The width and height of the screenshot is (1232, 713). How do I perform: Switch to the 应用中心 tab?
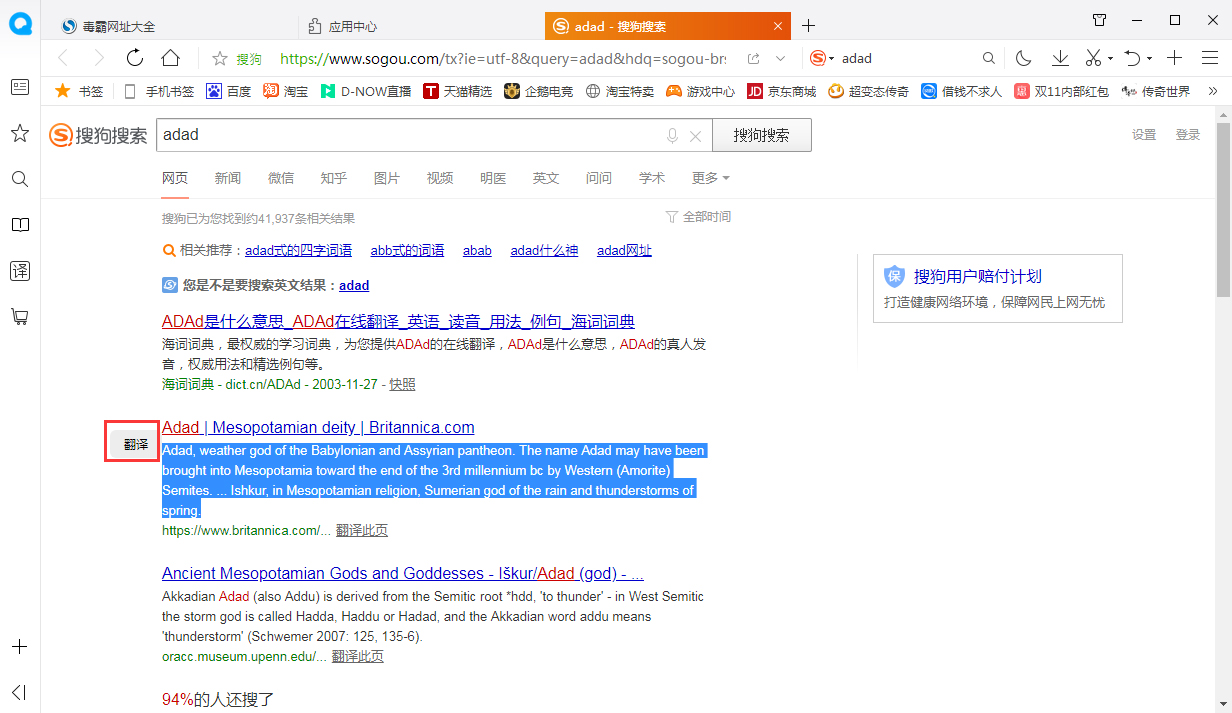click(x=421, y=26)
